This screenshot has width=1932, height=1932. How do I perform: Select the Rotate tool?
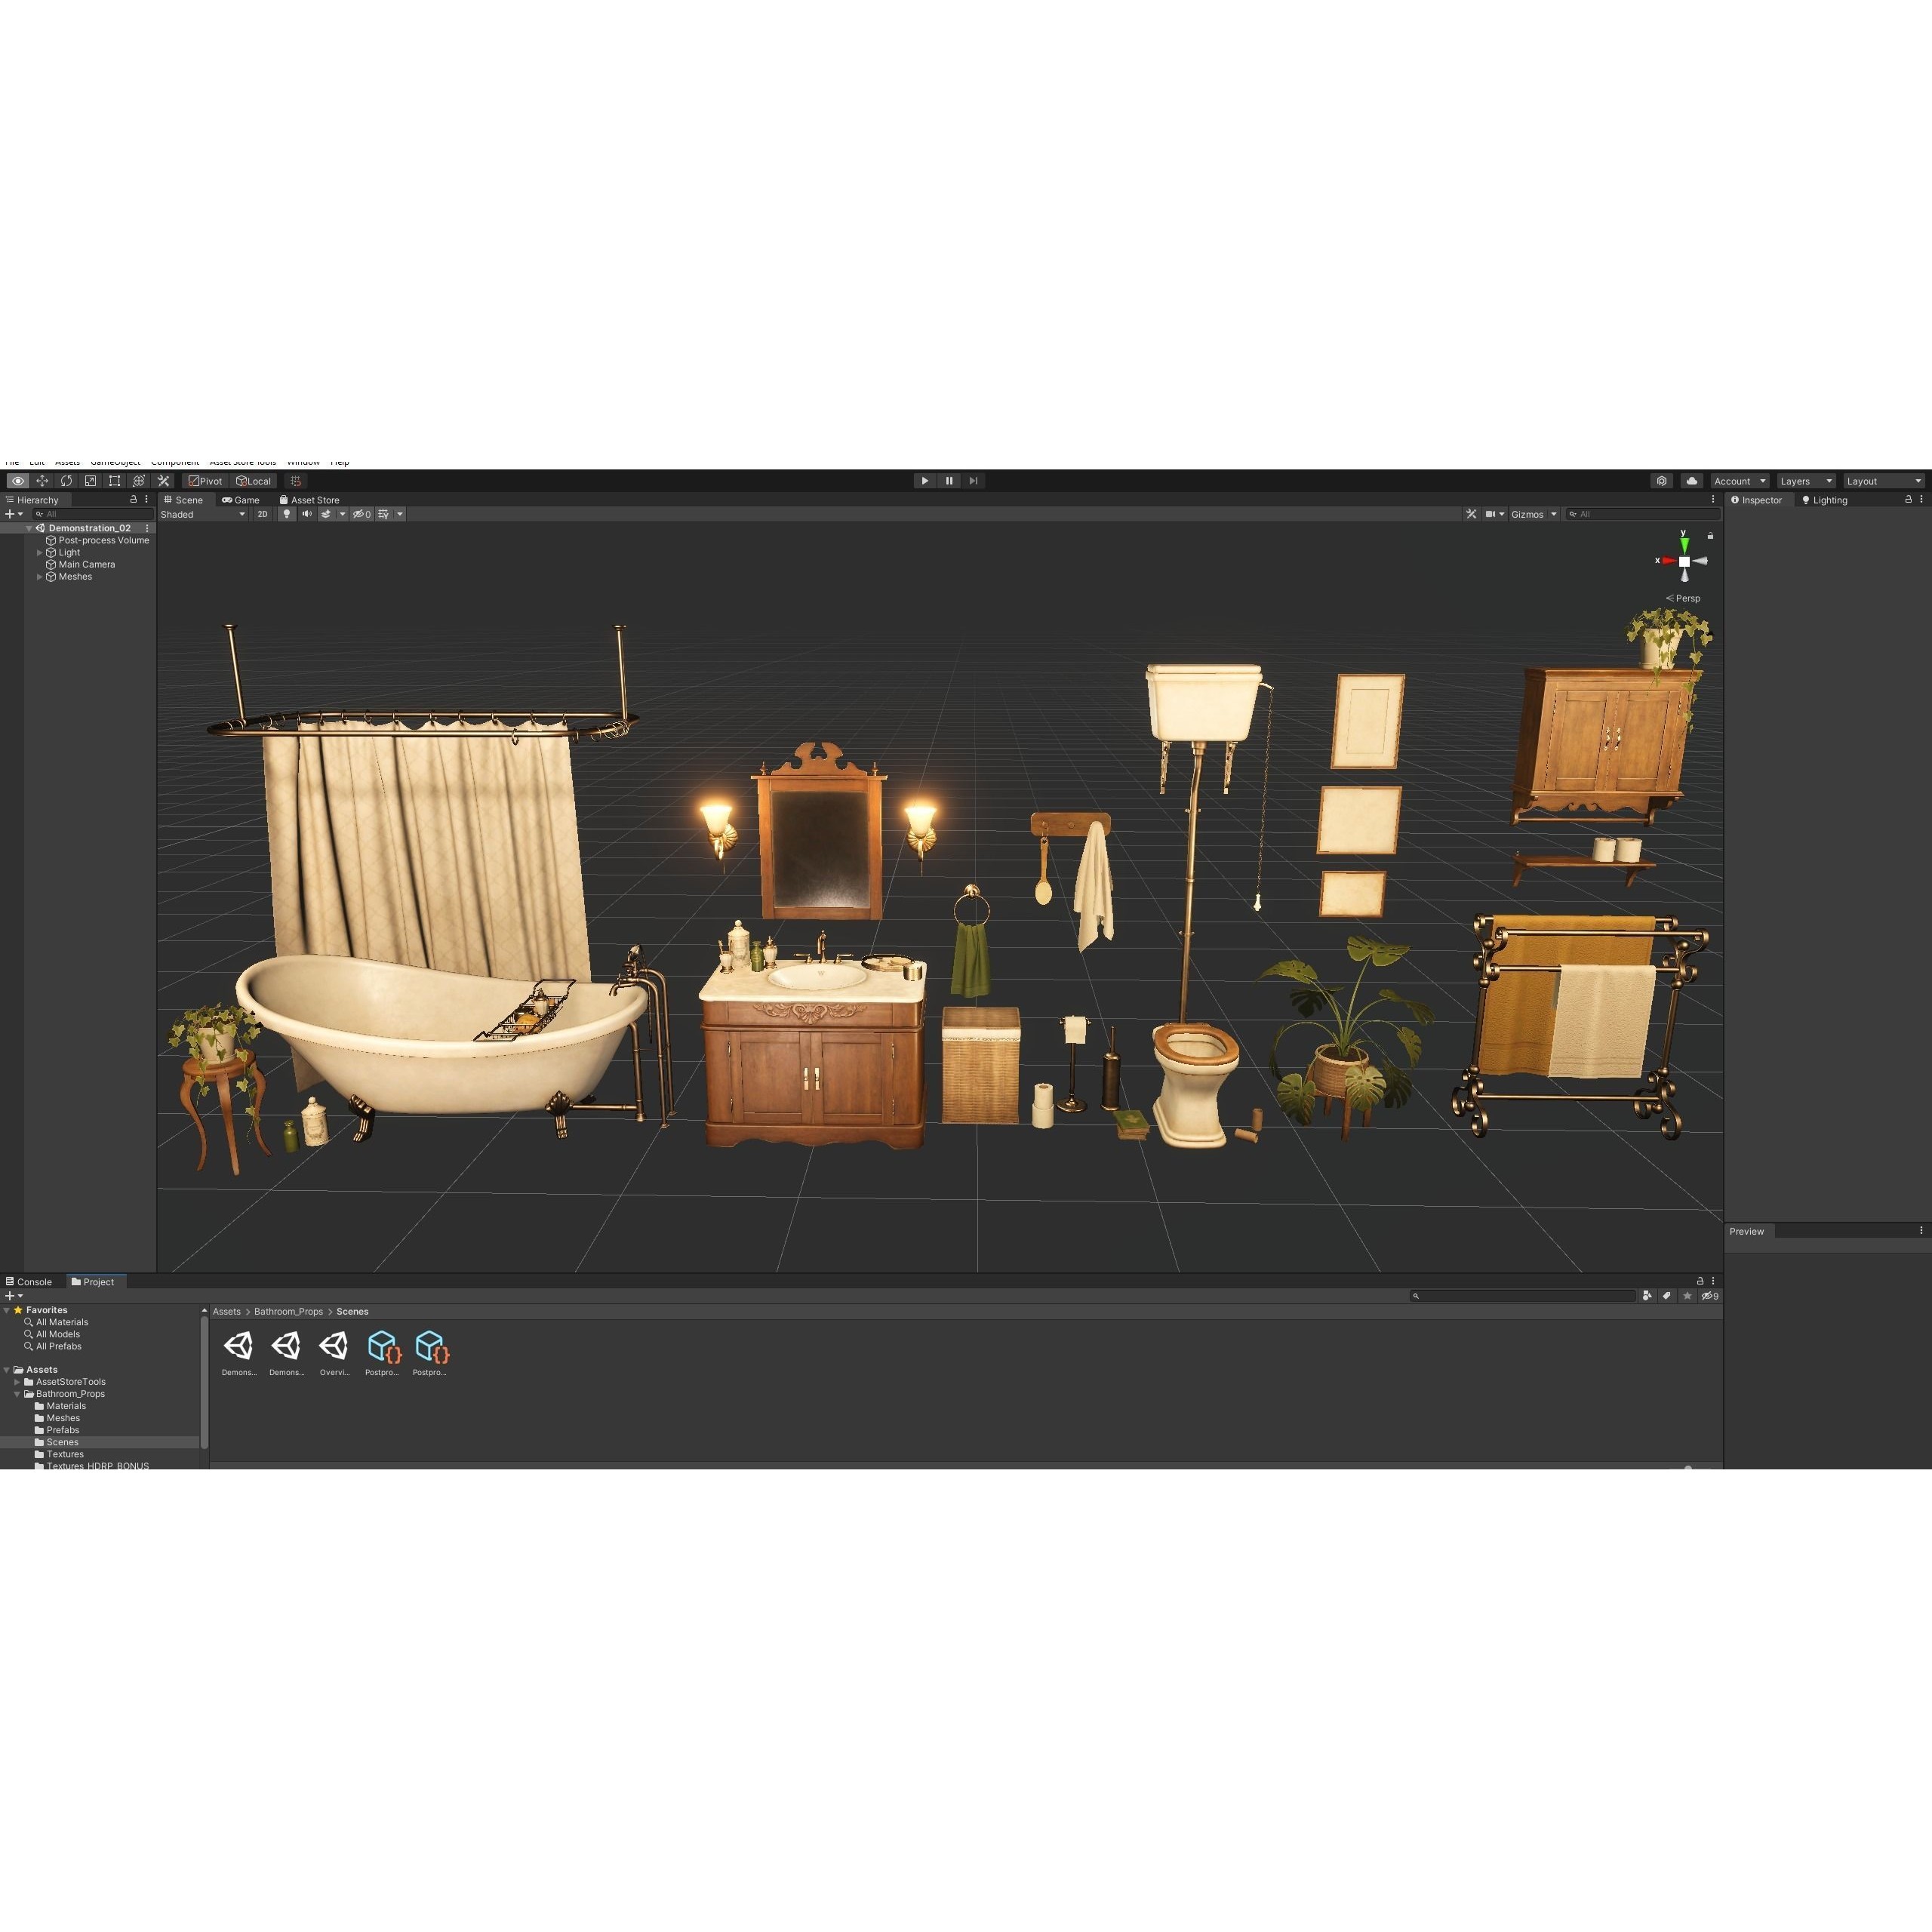click(x=66, y=481)
